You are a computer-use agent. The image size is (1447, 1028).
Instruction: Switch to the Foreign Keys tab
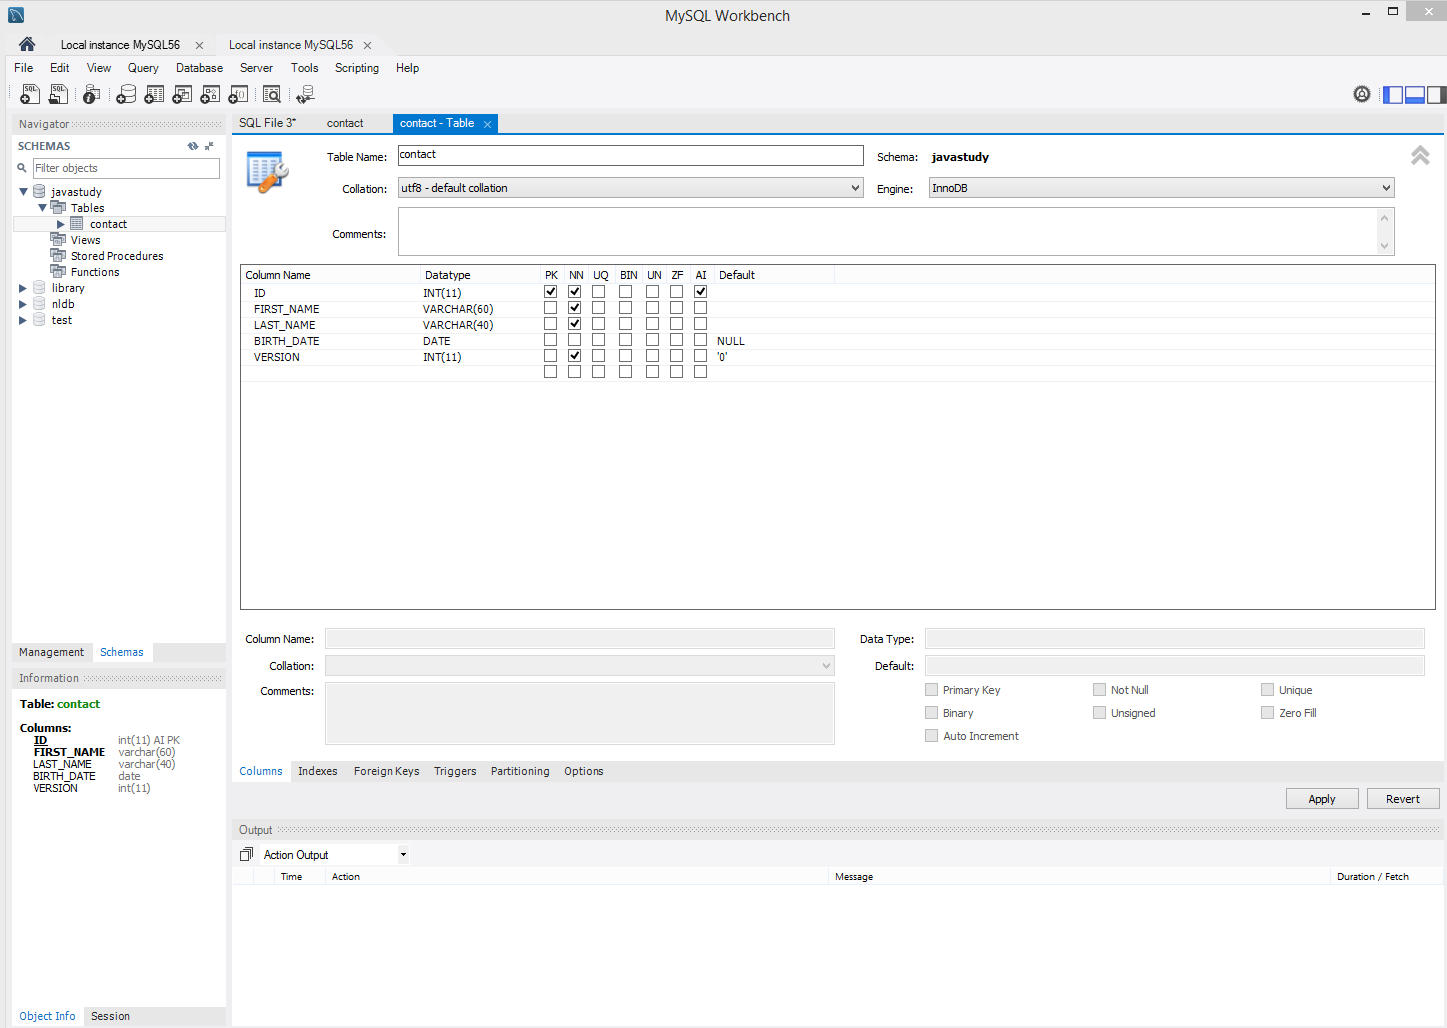[x=386, y=771]
